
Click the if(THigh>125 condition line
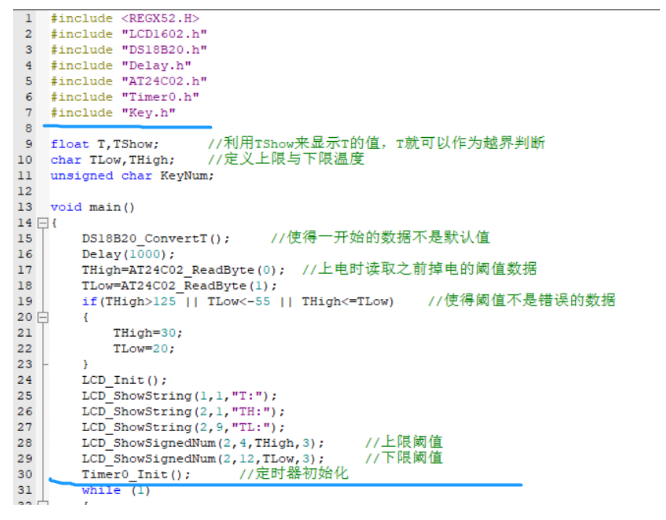[238, 301]
